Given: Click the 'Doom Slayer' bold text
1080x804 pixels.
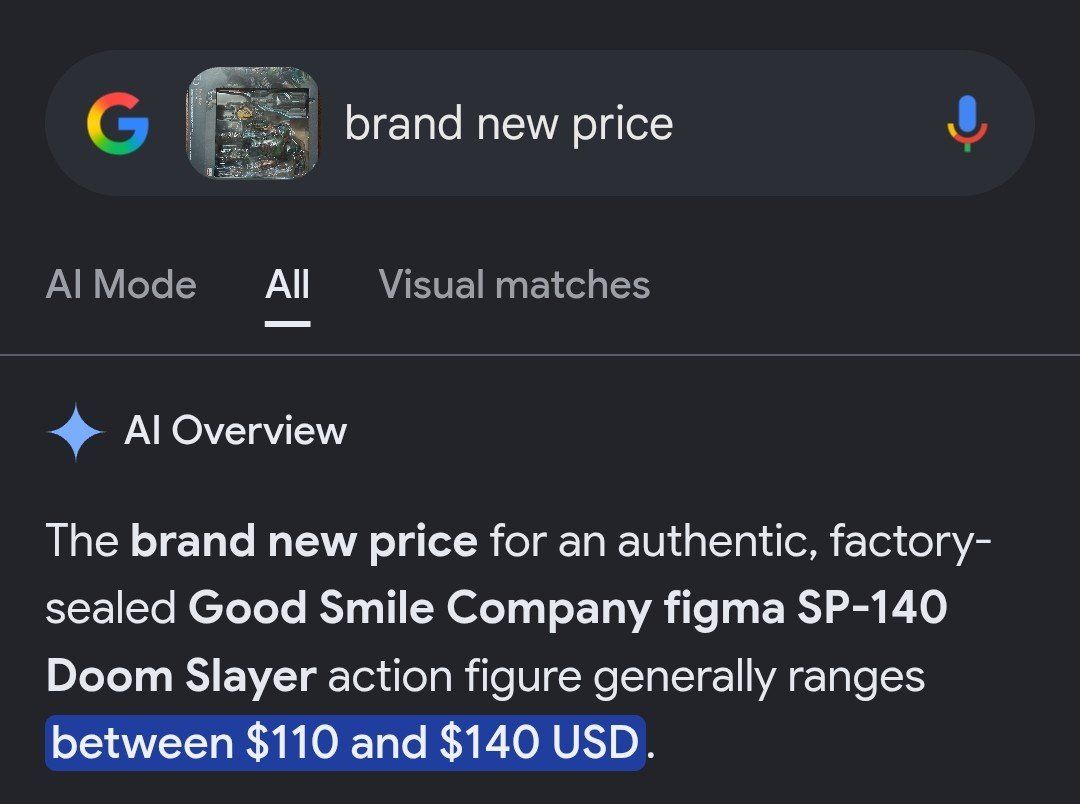Looking at the screenshot, I should click(x=181, y=676).
